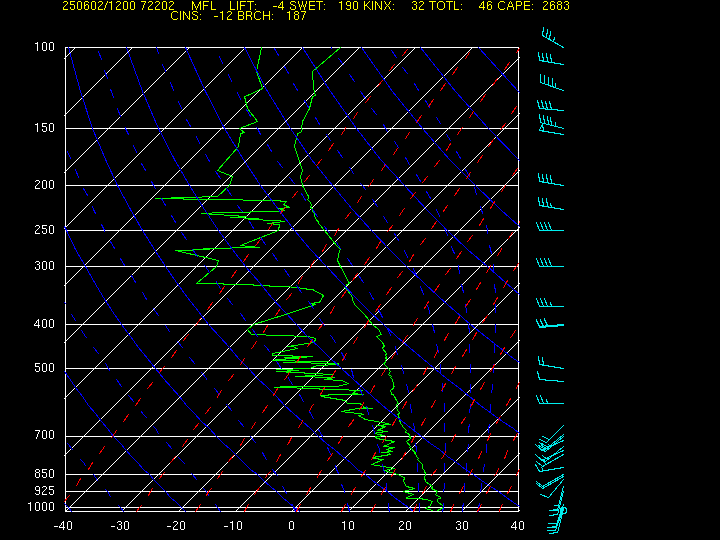Click the total totals value 46
The height and width of the screenshot is (540, 720).
click(x=485, y=6)
